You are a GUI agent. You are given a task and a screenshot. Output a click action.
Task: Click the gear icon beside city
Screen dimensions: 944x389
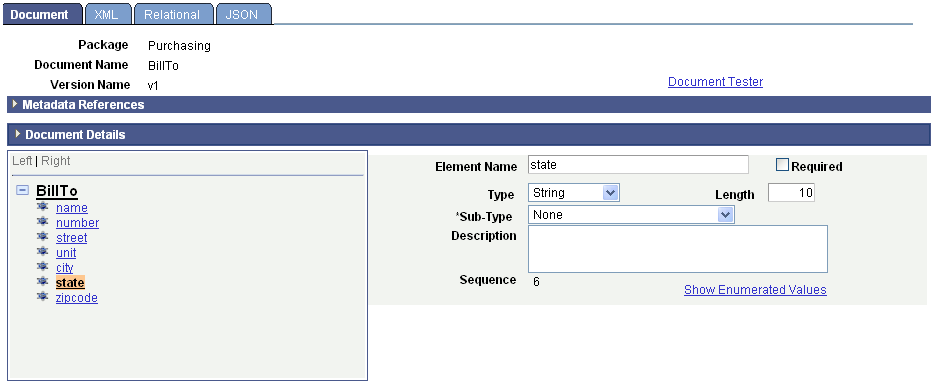point(42,267)
